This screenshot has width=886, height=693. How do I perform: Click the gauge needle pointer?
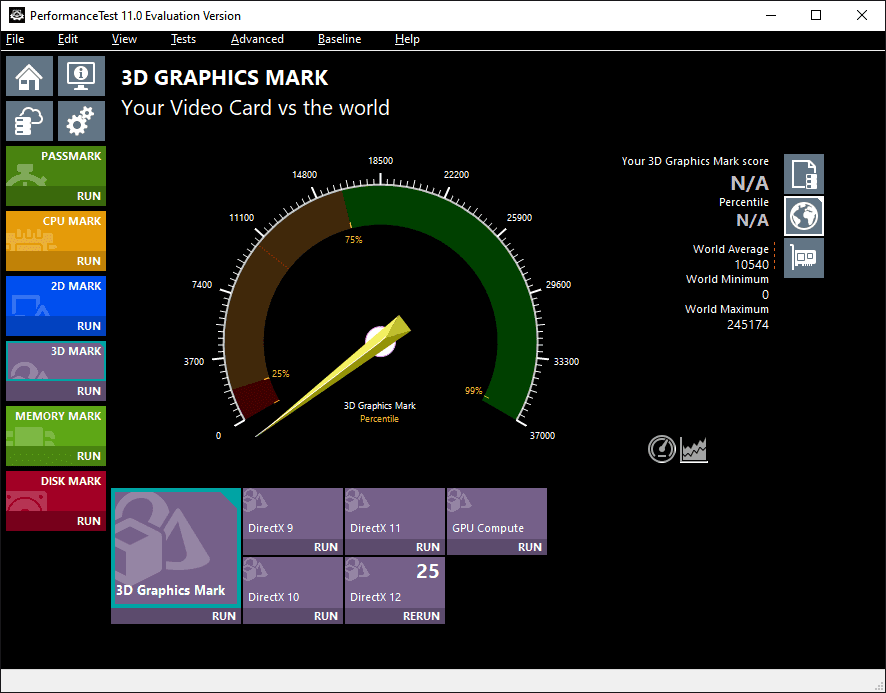tap(333, 376)
